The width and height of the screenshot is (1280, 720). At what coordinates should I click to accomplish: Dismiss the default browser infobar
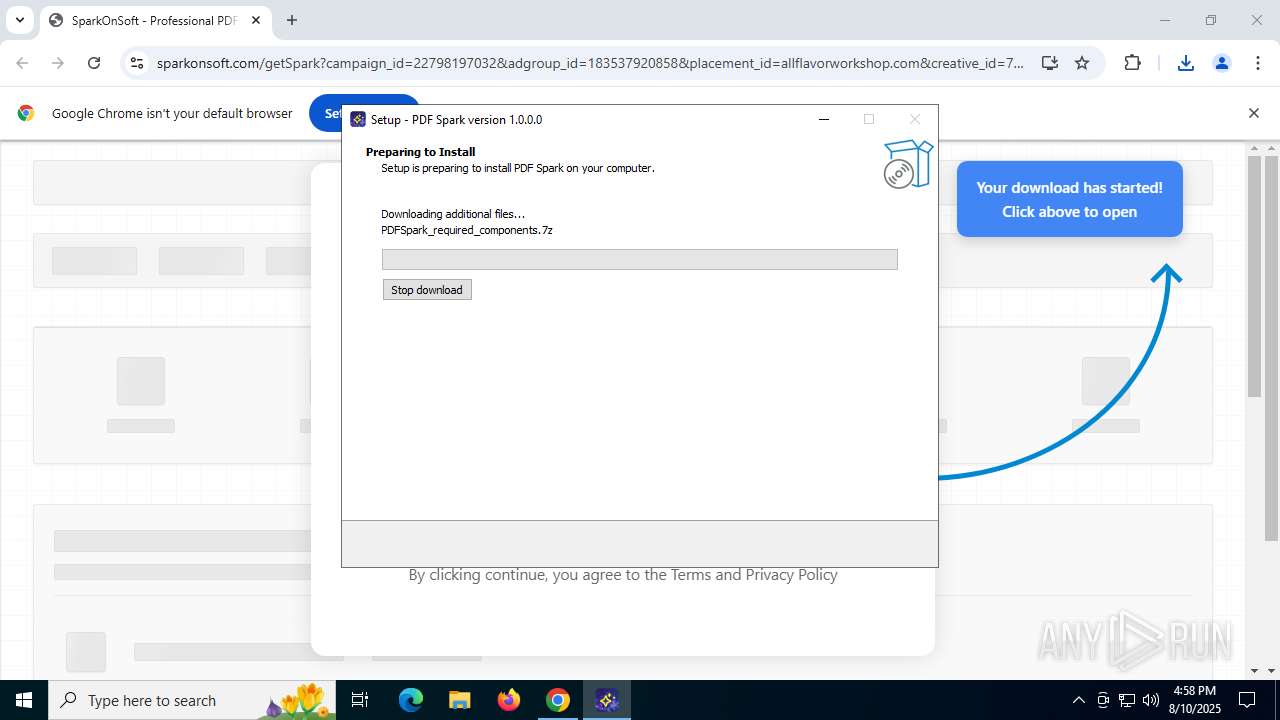(1254, 113)
